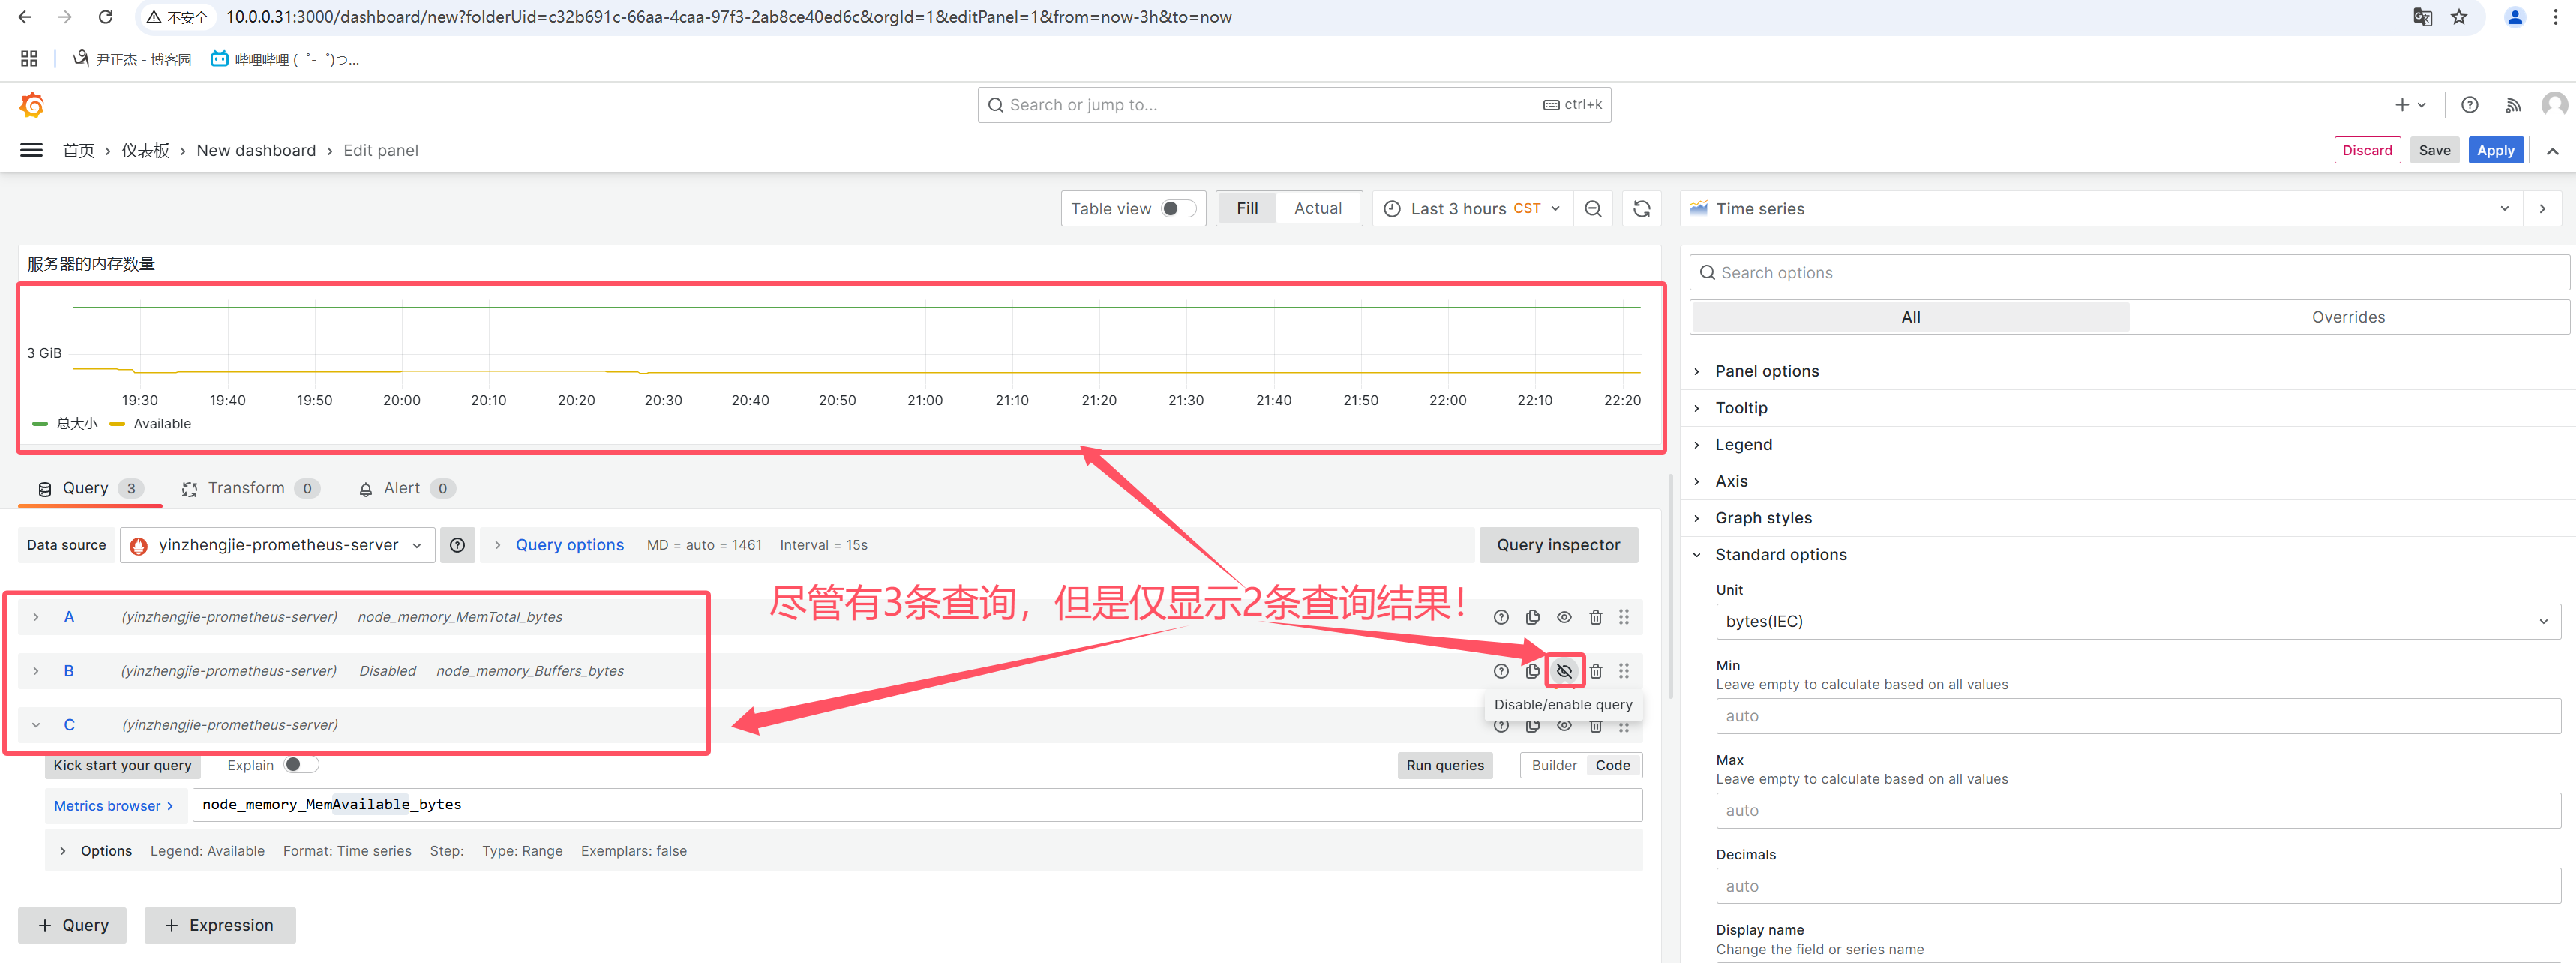Image resolution: width=2576 pixels, height=963 pixels.
Task: Select the Actual display mode
Action: (1317, 208)
